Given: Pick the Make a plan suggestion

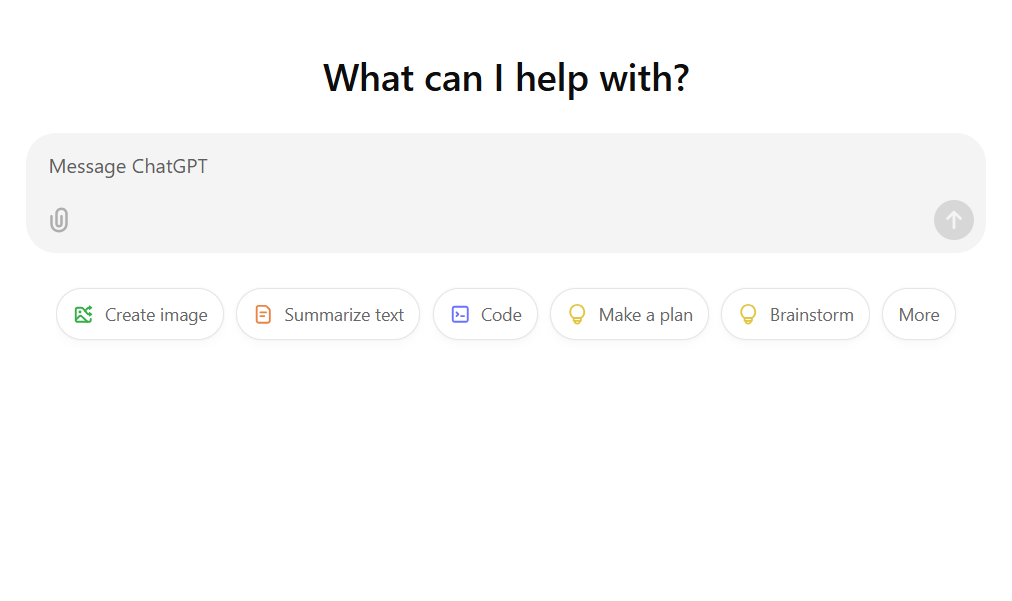Looking at the screenshot, I should [x=630, y=315].
